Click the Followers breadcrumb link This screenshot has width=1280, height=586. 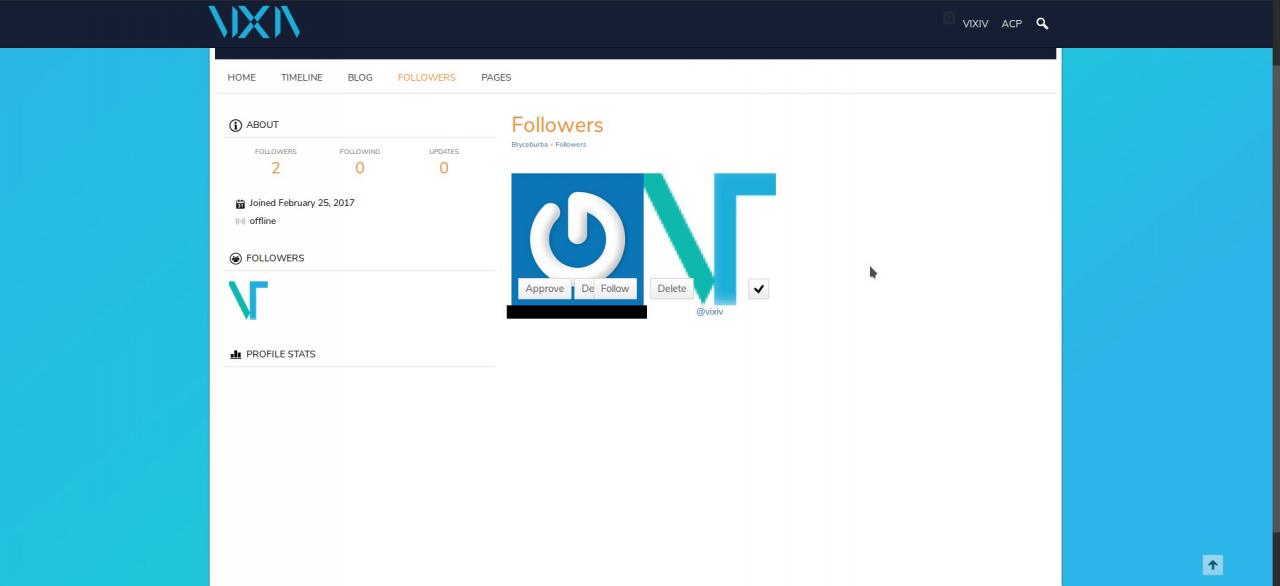tap(571, 144)
